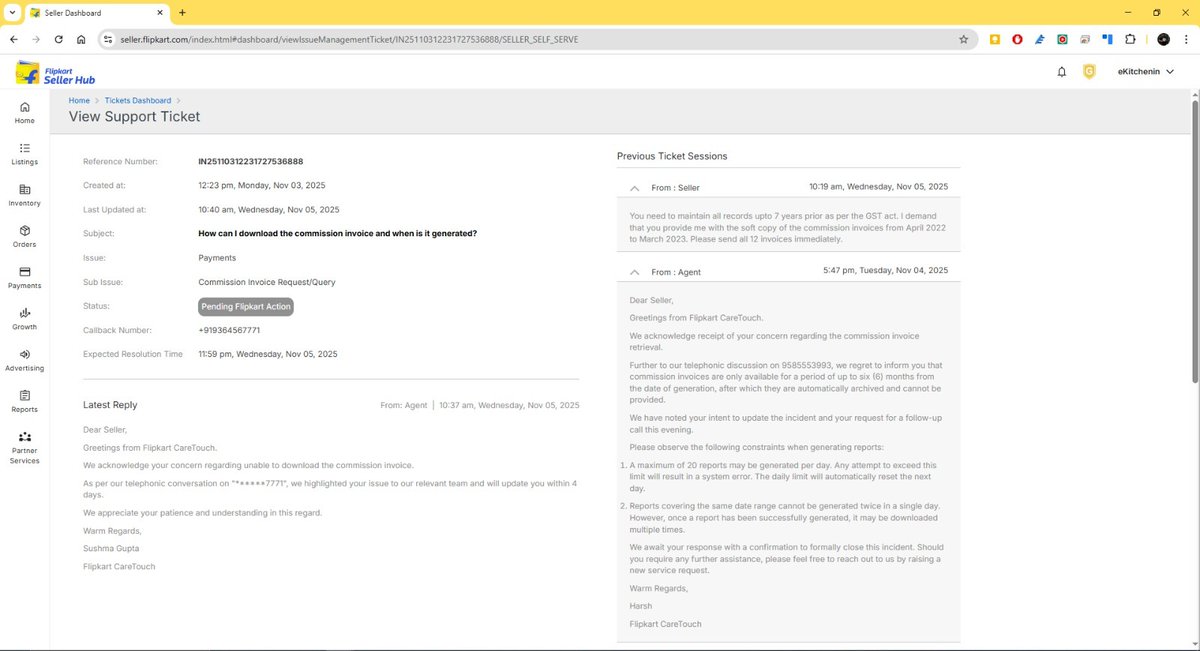Click the Commission Invoice Request/Query sub issue
This screenshot has width=1200, height=651.
pos(267,282)
